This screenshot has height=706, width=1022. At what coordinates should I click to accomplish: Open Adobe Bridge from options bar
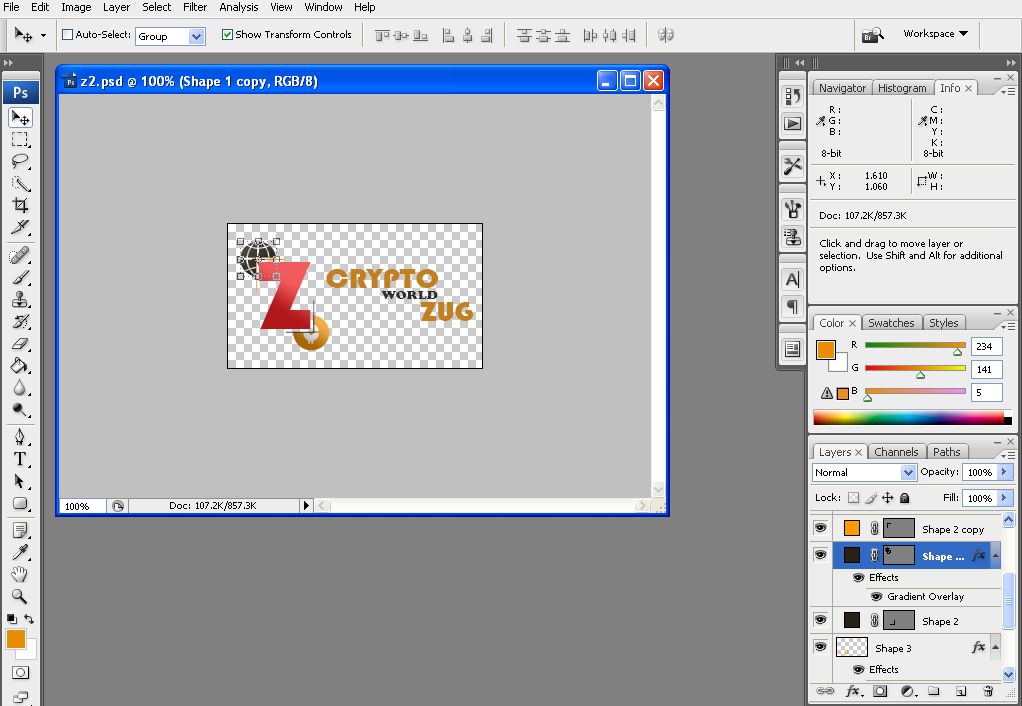point(872,35)
